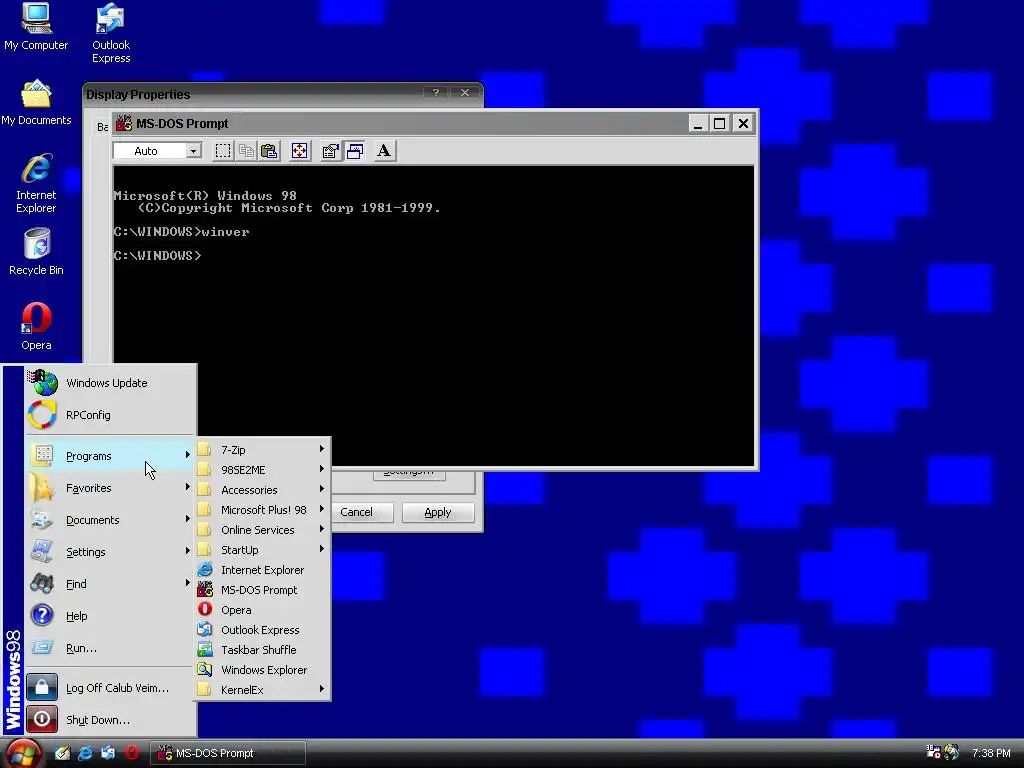1024x768 pixels.
Task: Click the MS-DOS Prompt title bar icon
Action: click(x=124, y=123)
